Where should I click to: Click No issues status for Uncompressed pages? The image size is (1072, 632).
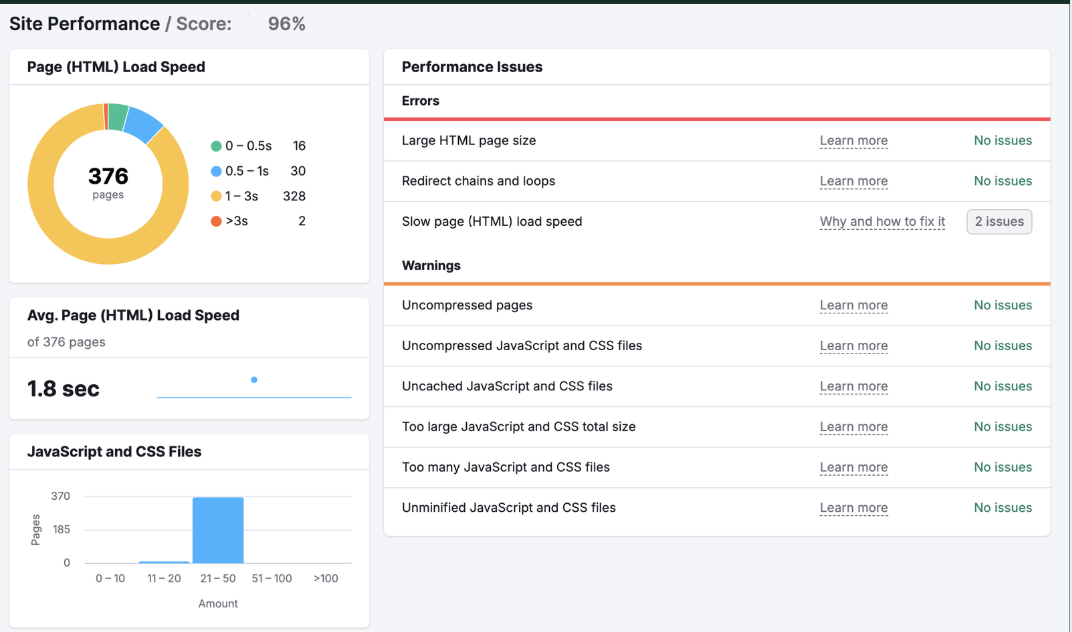click(1003, 306)
